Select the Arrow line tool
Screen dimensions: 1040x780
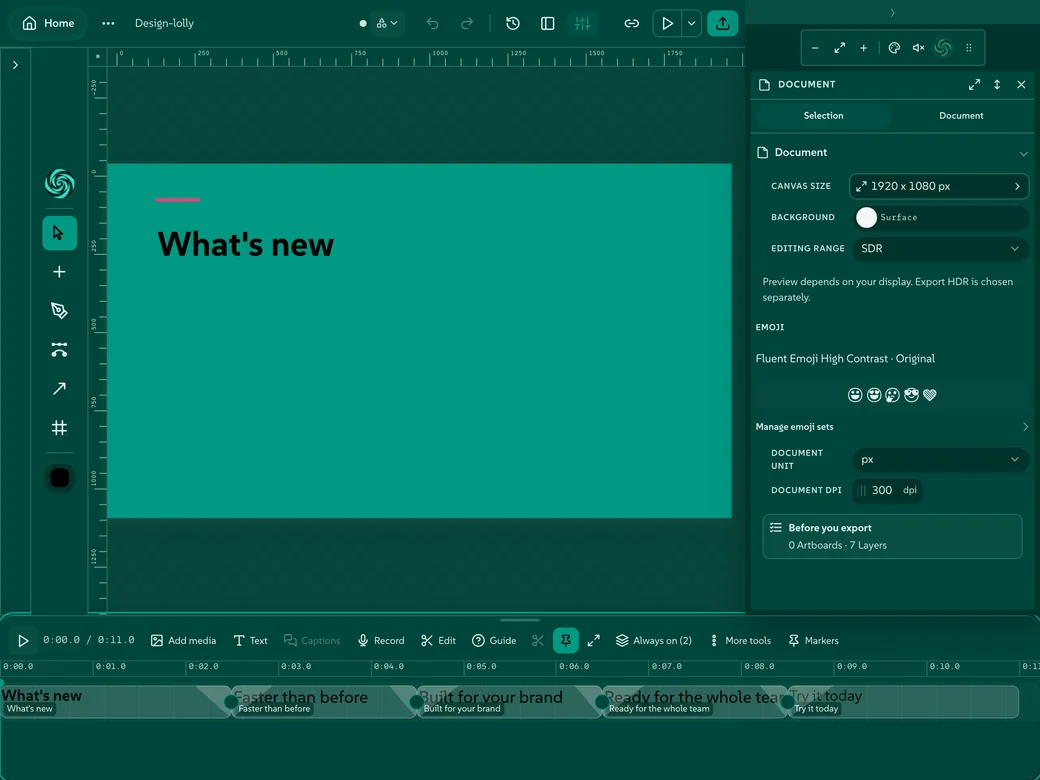click(60, 389)
